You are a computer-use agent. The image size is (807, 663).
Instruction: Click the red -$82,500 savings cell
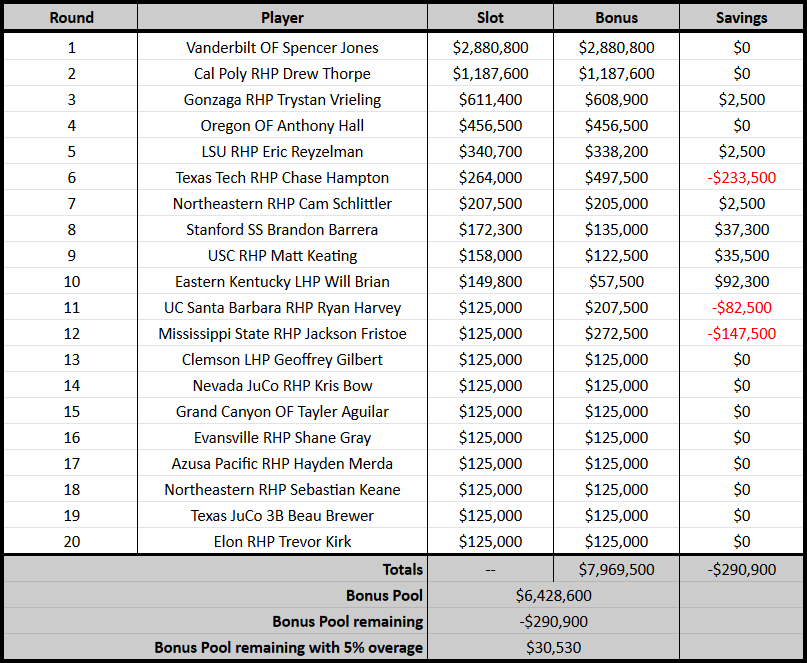(742, 307)
